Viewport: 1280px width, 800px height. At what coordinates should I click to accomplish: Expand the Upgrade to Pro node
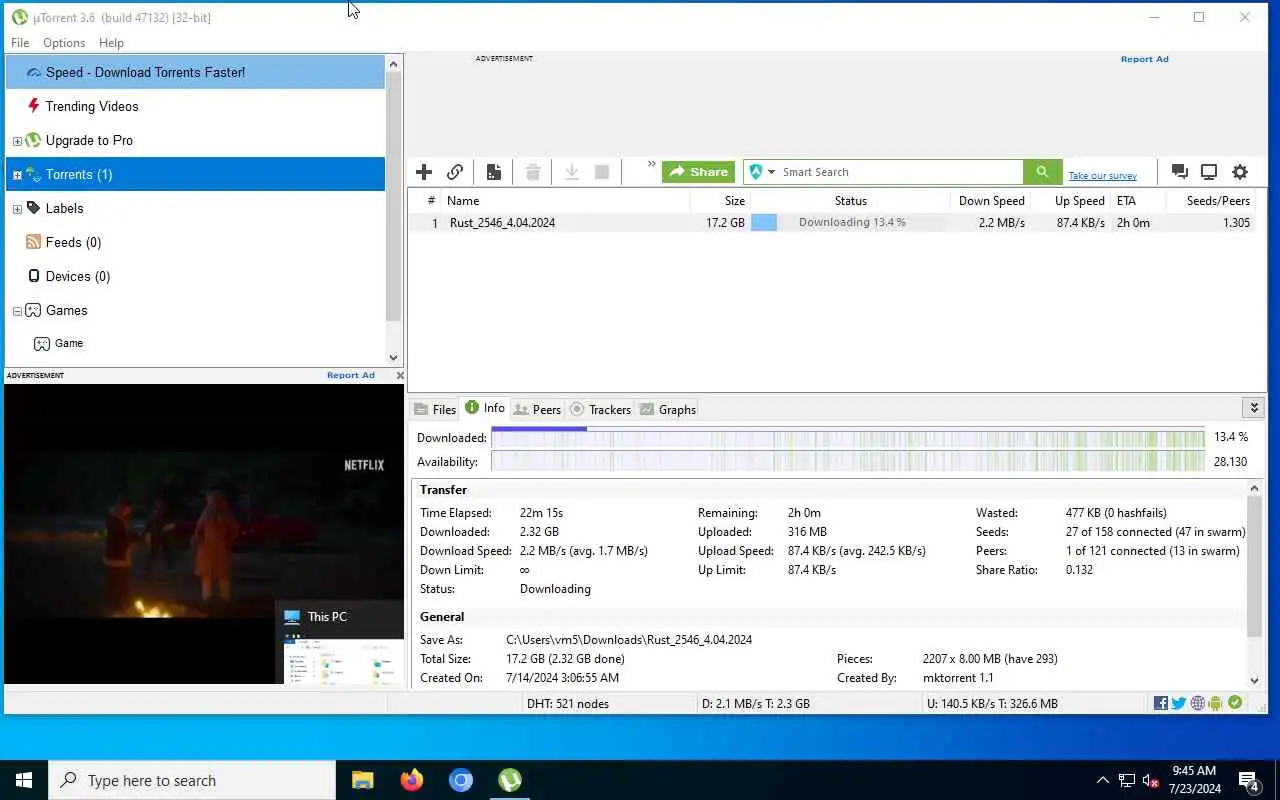click(17, 141)
